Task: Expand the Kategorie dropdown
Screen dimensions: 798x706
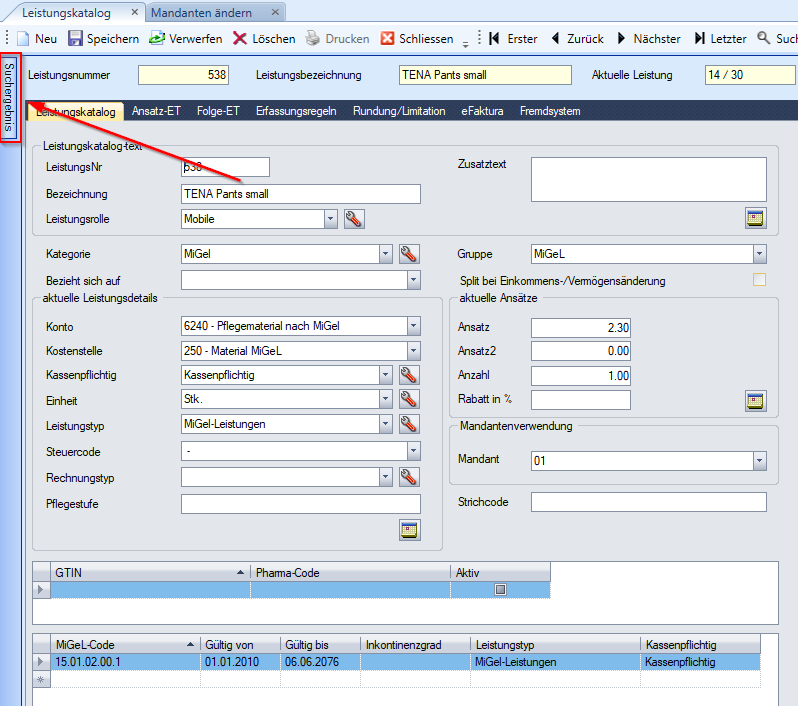Action: click(386, 254)
